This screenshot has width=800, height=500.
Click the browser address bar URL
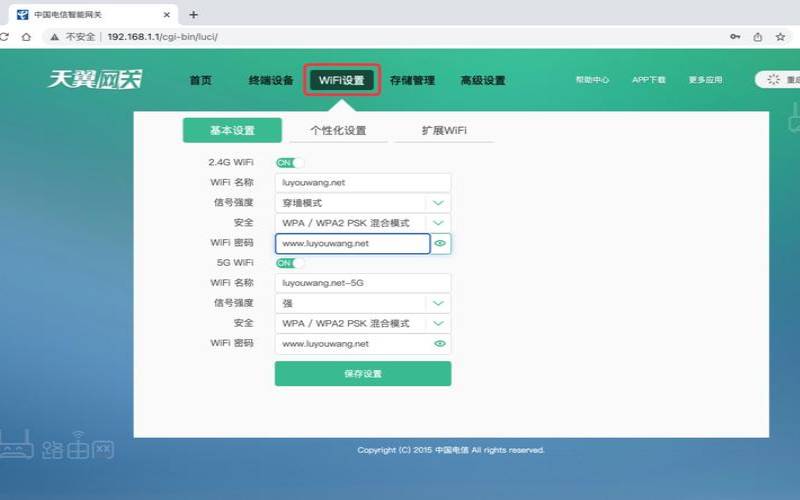click(163, 37)
